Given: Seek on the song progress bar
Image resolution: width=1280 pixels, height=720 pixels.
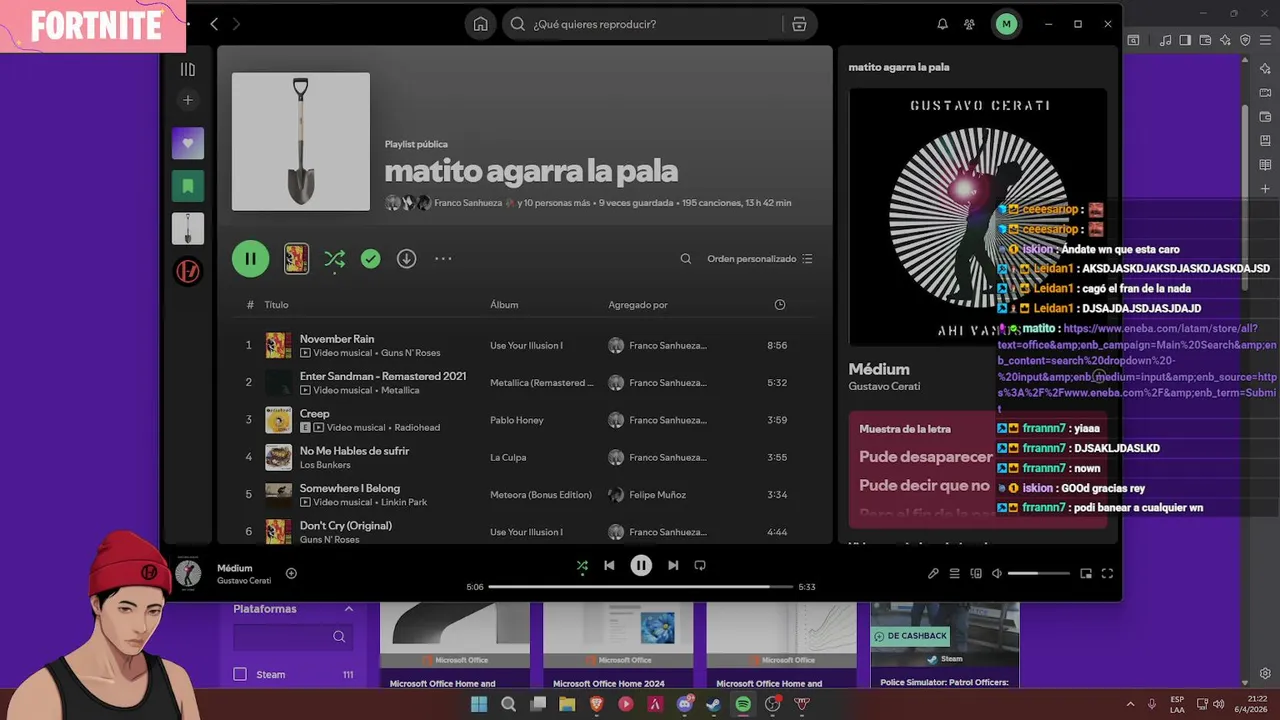Looking at the screenshot, I should click(x=640, y=587).
